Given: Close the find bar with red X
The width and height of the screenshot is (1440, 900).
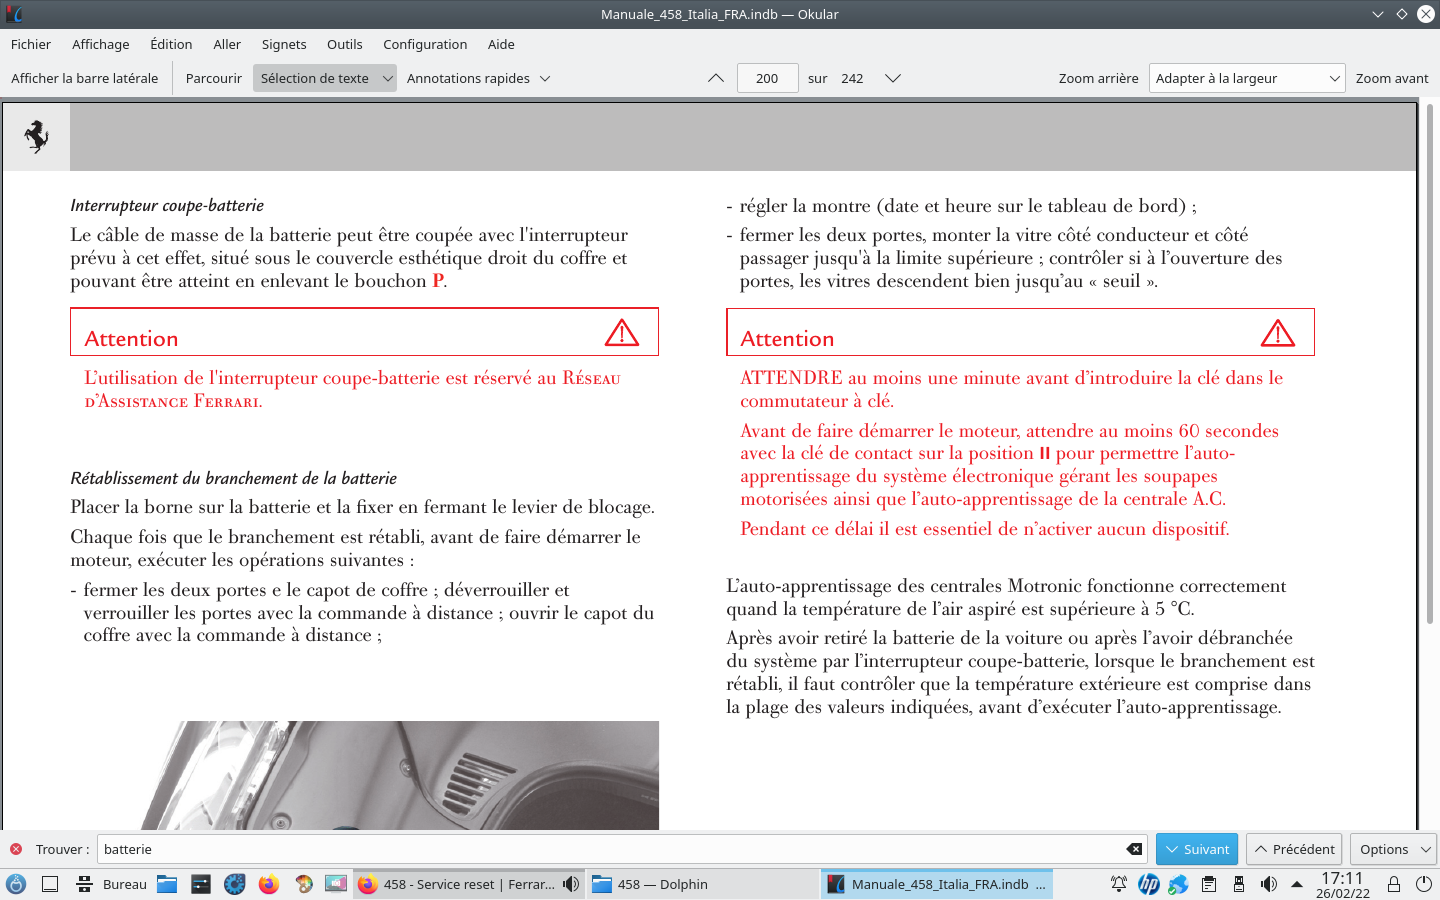Looking at the screenshot, I should click(x=16, y=849).
